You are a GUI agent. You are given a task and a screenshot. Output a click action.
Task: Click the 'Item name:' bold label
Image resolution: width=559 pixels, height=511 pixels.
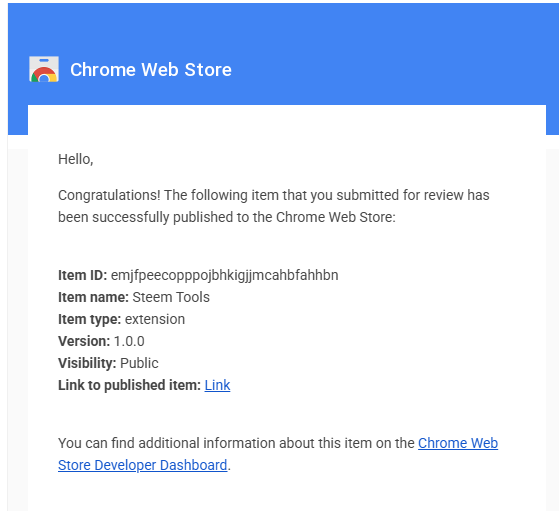[93, 297]
